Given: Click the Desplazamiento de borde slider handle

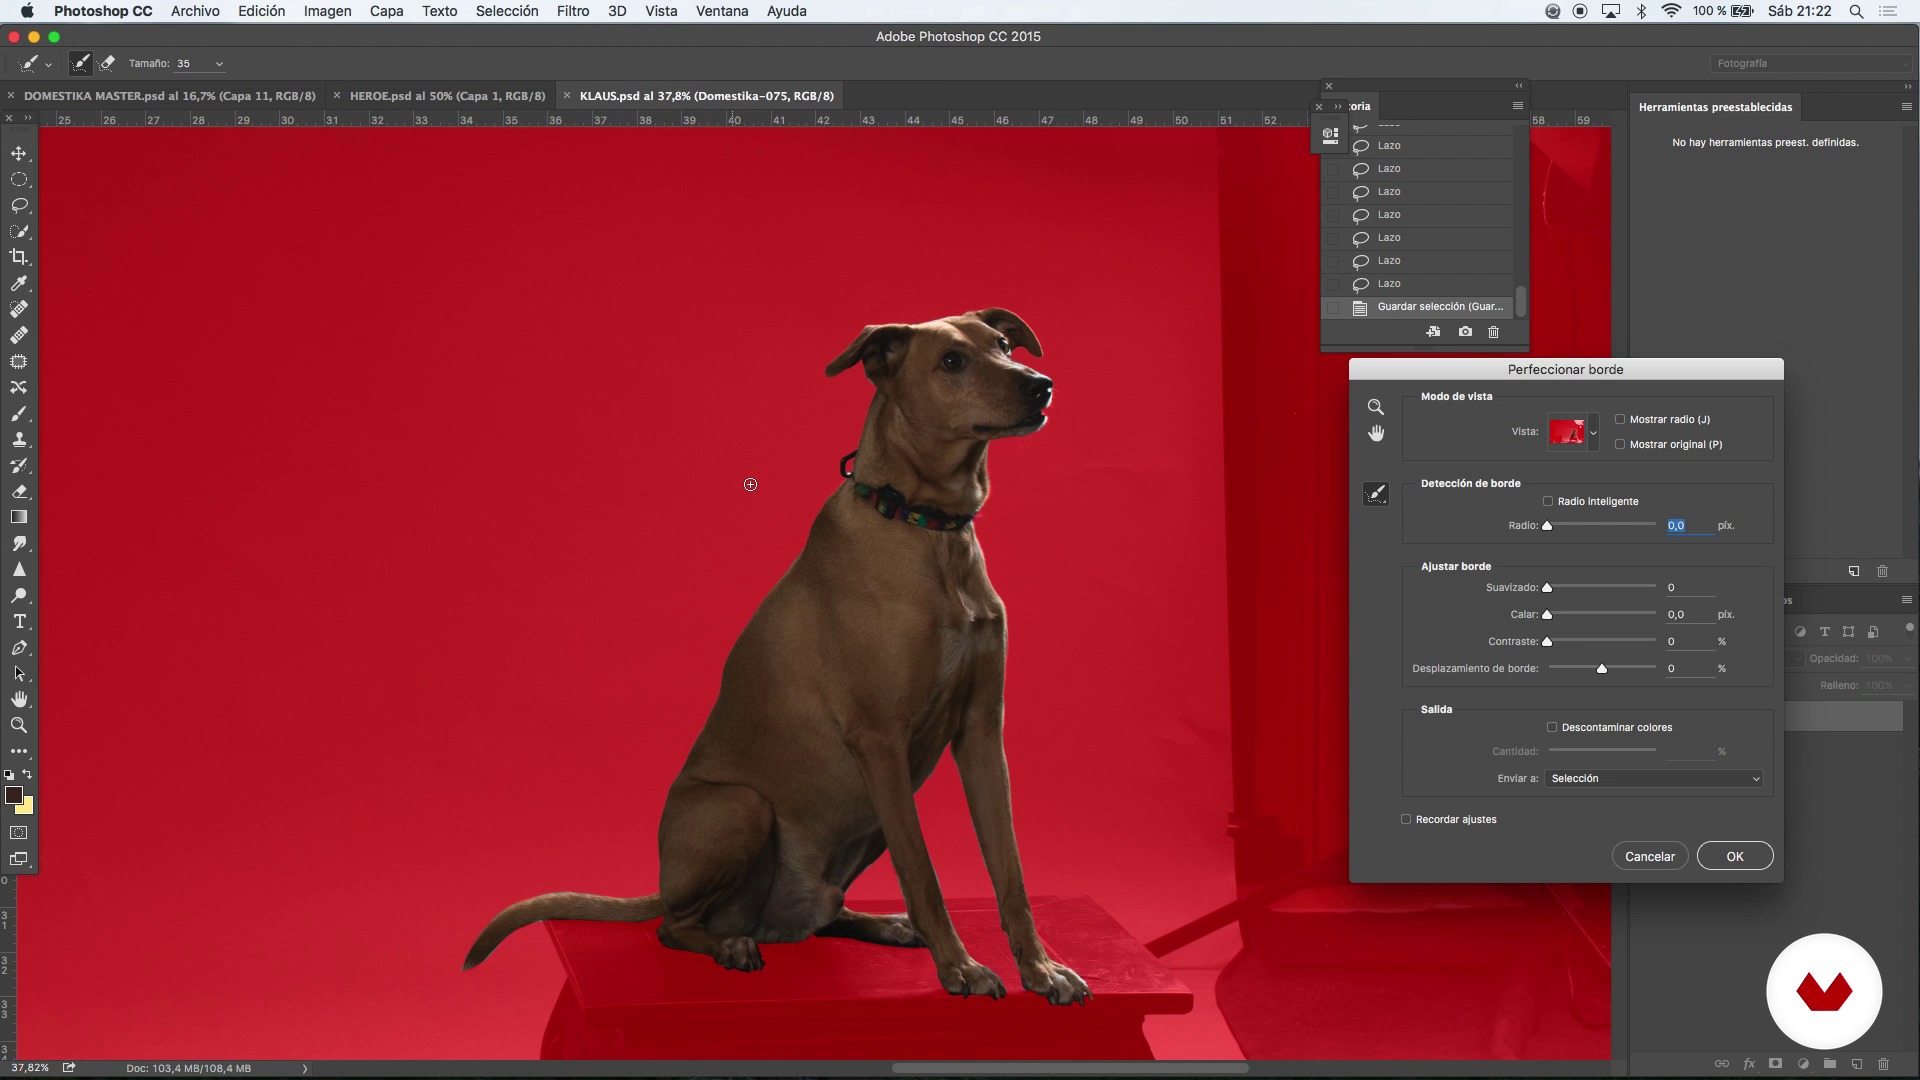Looking at the screenshot, I should (x=1602, y=669).
